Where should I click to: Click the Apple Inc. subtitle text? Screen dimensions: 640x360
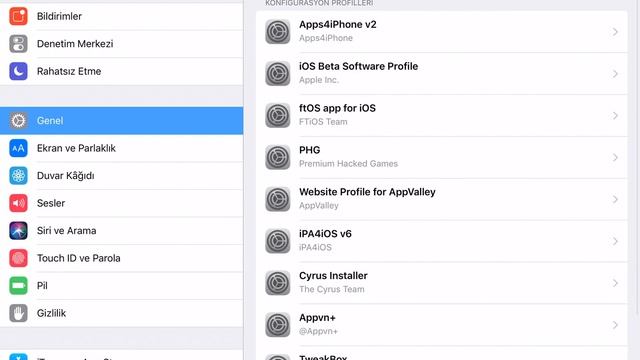coord(319,80)
